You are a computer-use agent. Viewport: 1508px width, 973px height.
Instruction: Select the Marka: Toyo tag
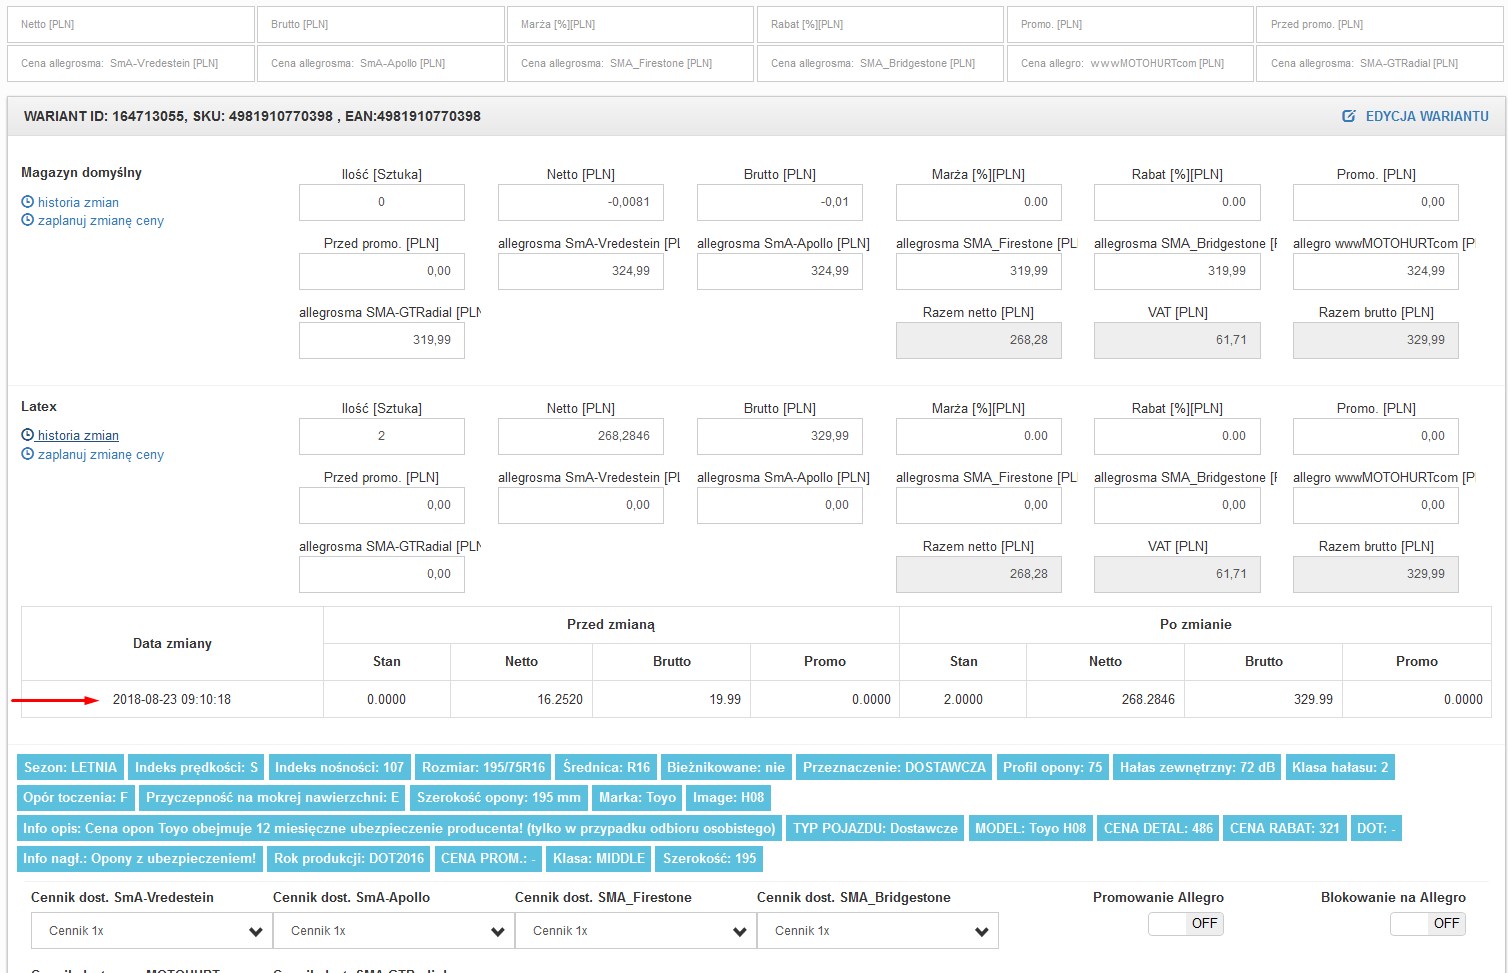(638, 798)
